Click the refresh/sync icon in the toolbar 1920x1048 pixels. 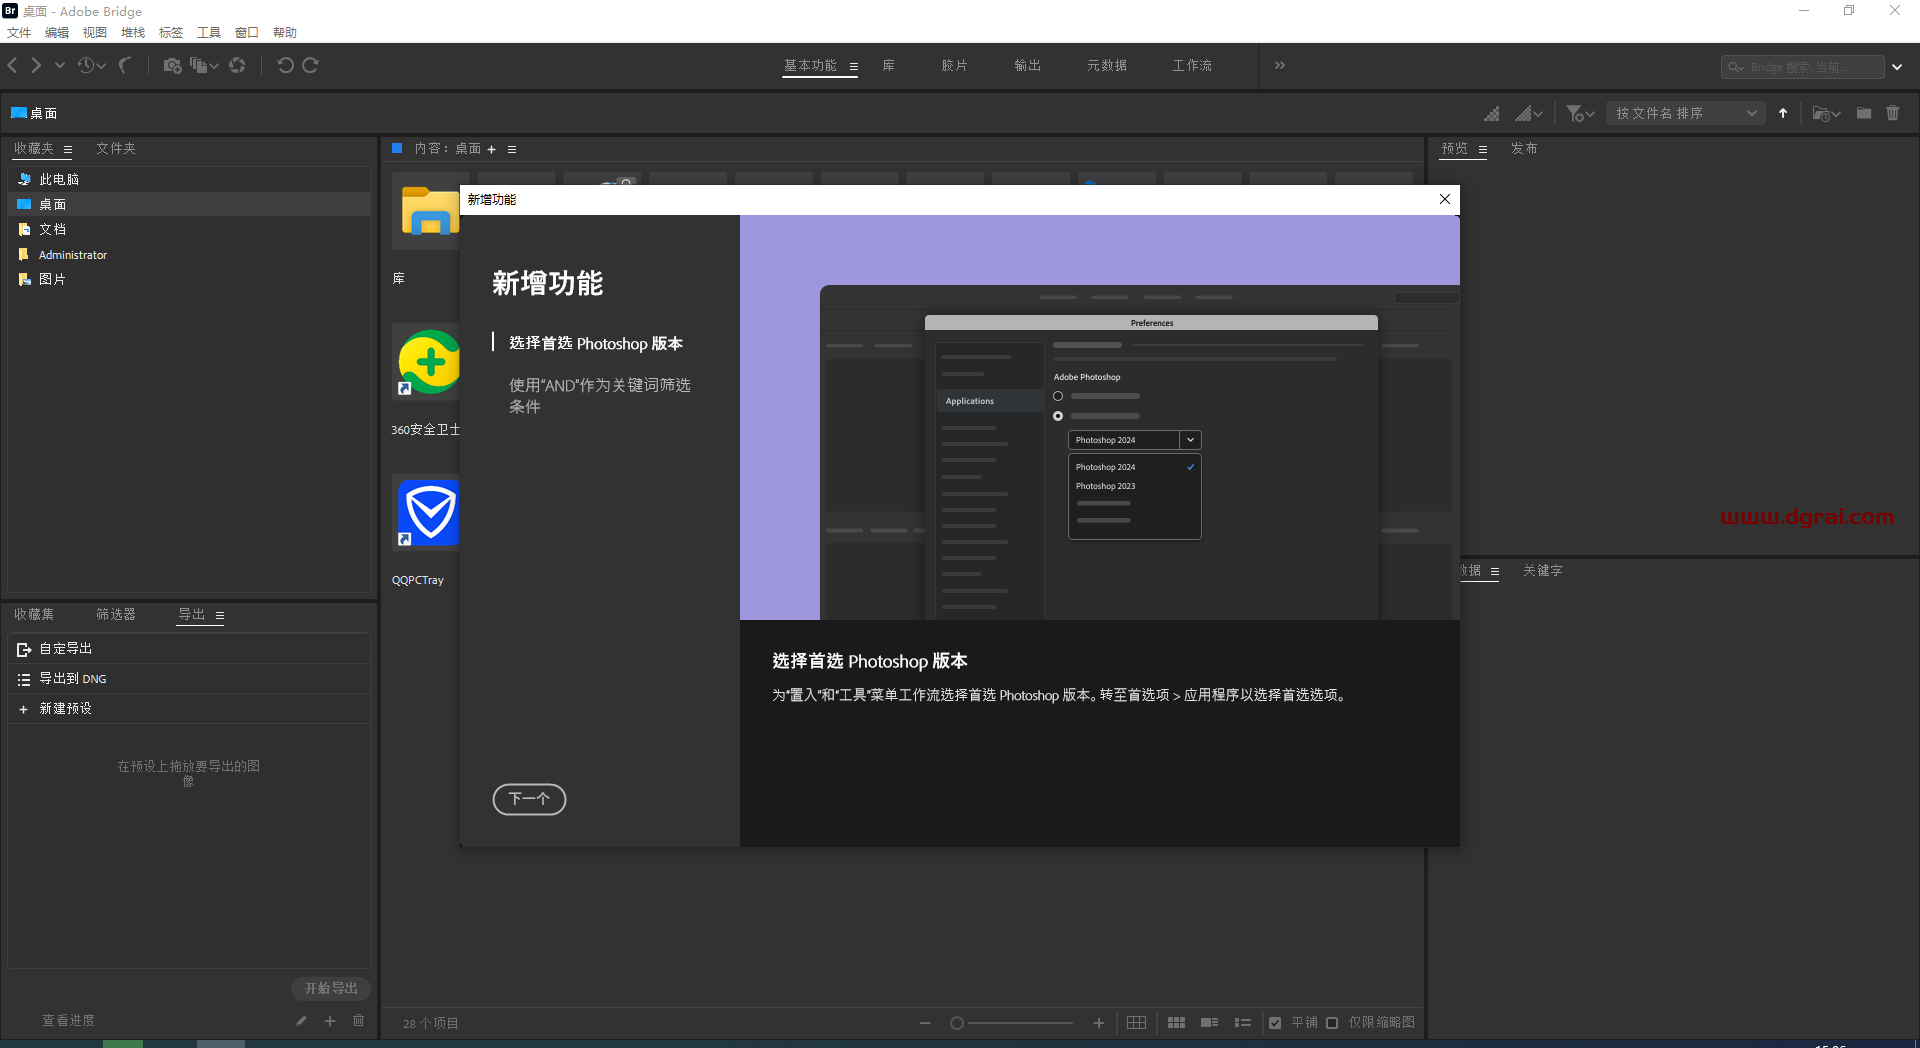point(237,65)
